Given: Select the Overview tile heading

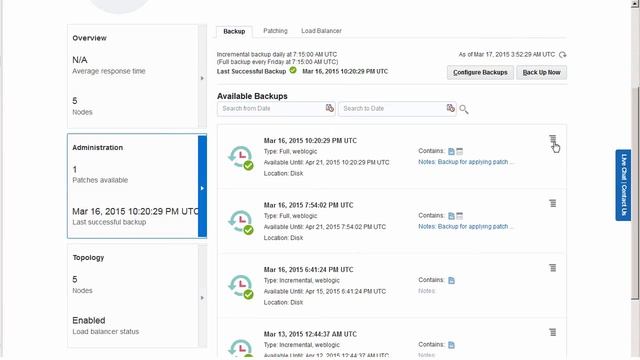Looking at the screenshot, I should 89,38.
